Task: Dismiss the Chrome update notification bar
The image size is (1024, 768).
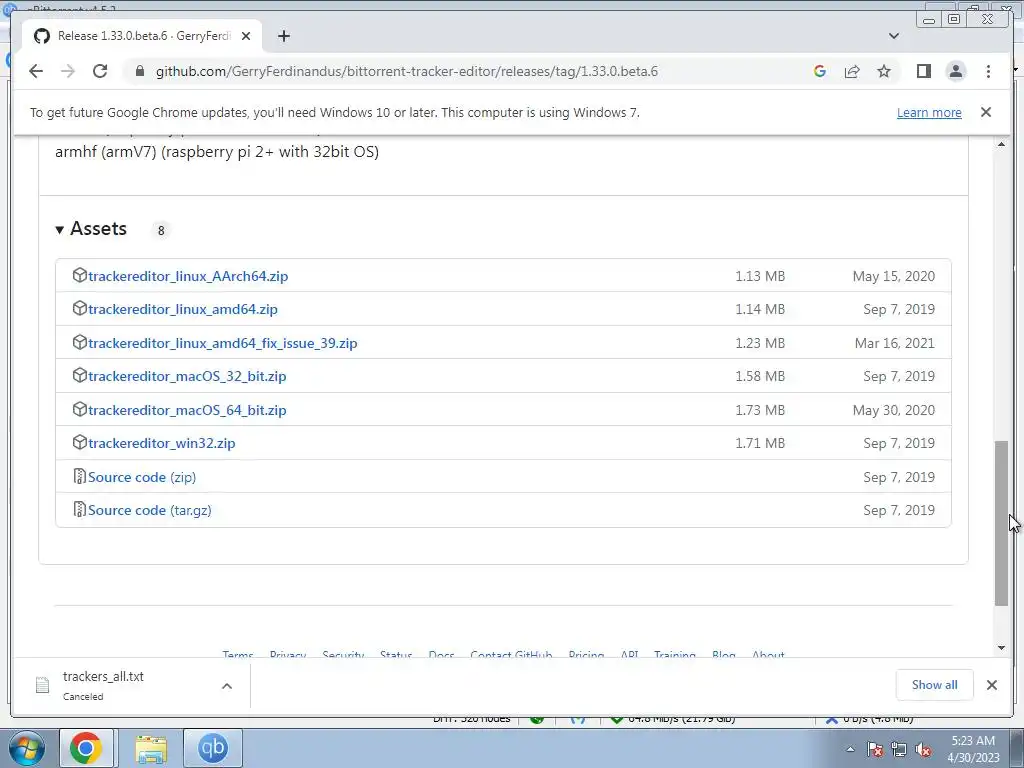Action: click(986, 112)
